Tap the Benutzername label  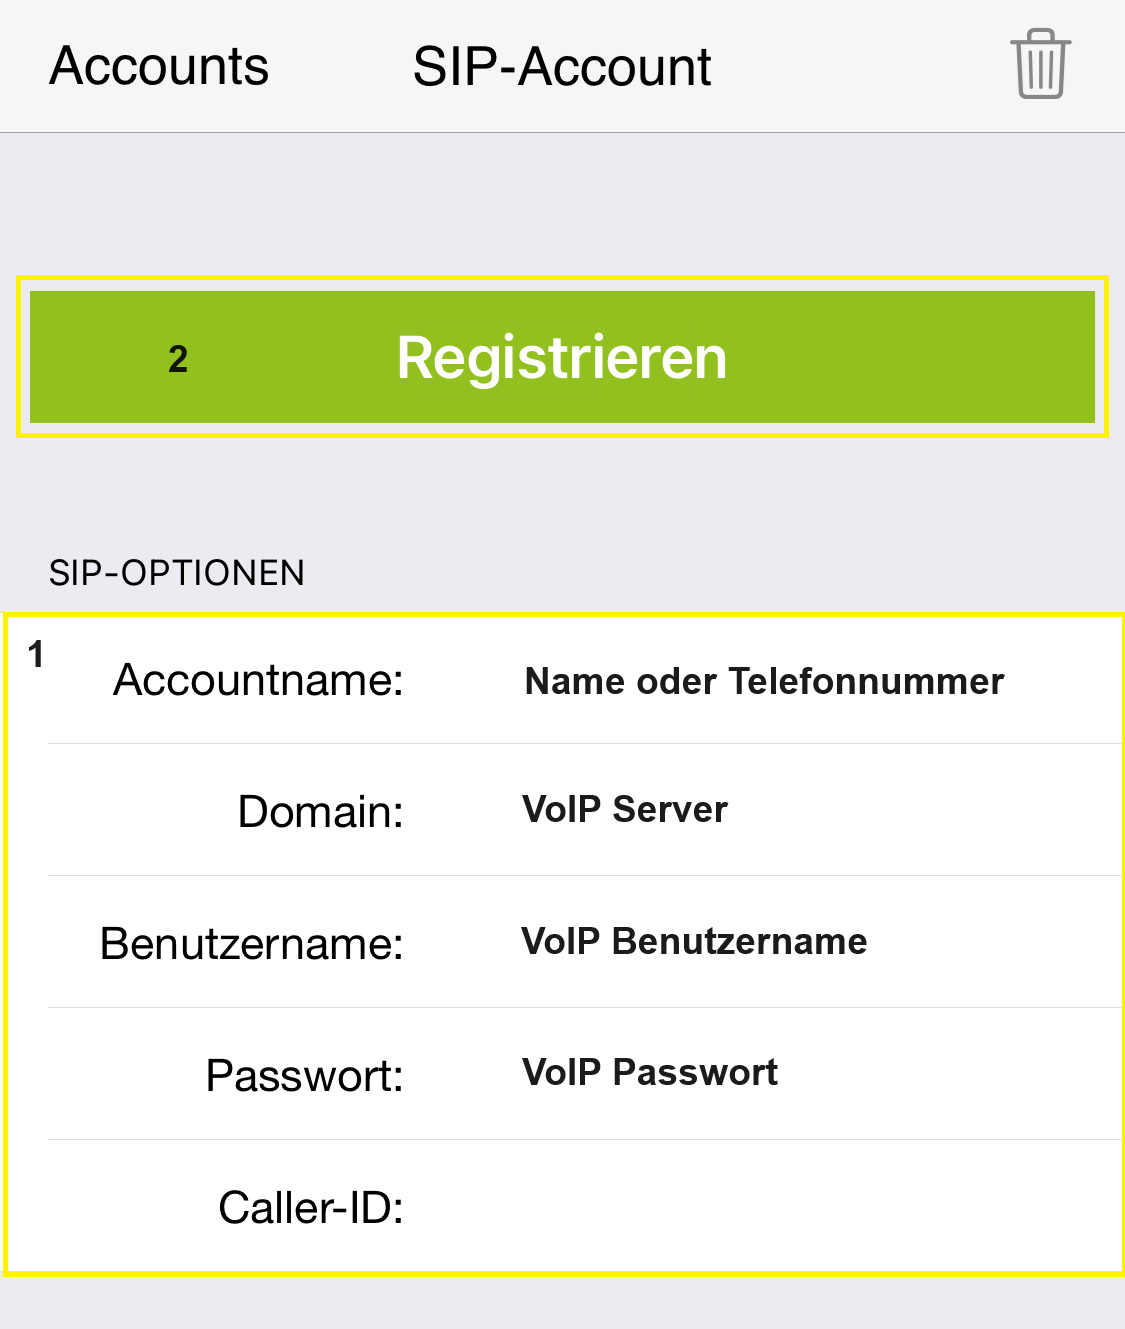(252, 944)
